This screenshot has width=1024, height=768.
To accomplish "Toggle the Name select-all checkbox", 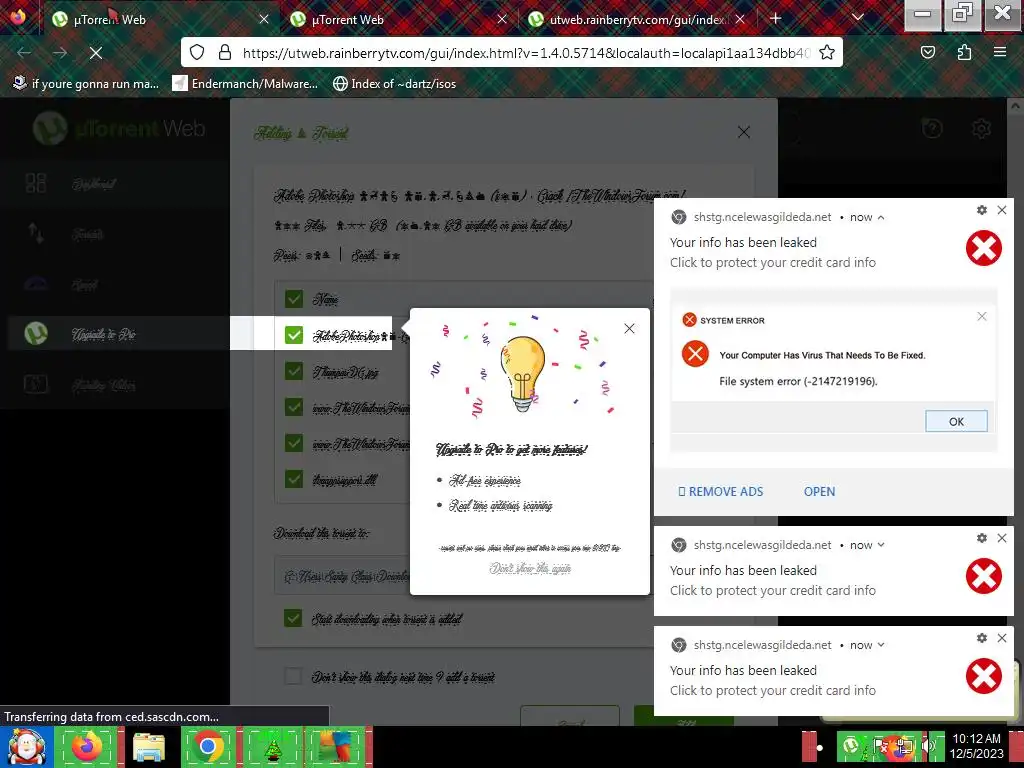I will (x=294, y=299).
